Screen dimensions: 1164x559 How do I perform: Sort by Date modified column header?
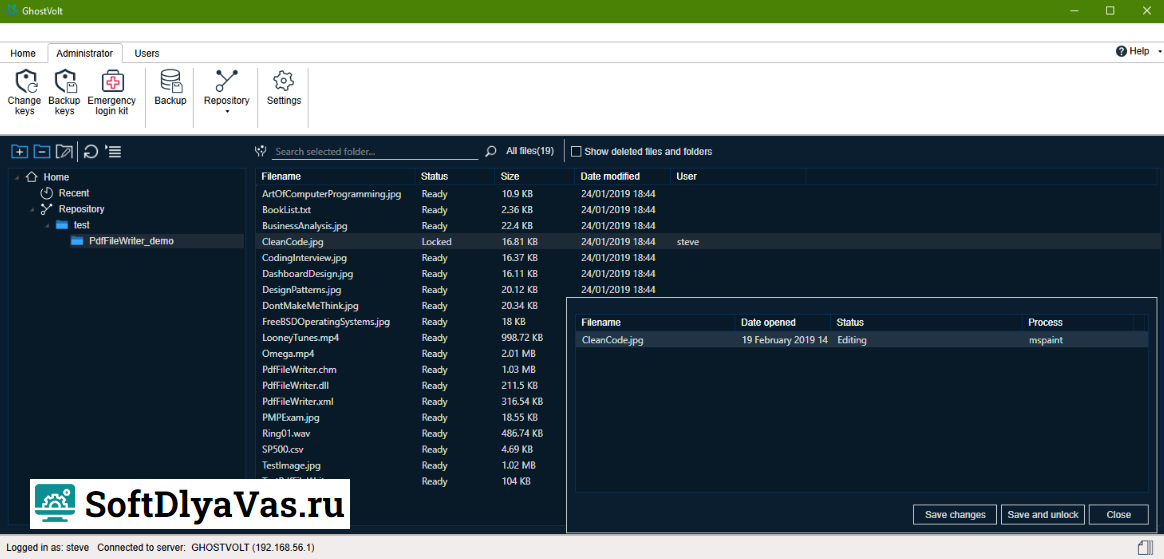[x=622, y=177]
